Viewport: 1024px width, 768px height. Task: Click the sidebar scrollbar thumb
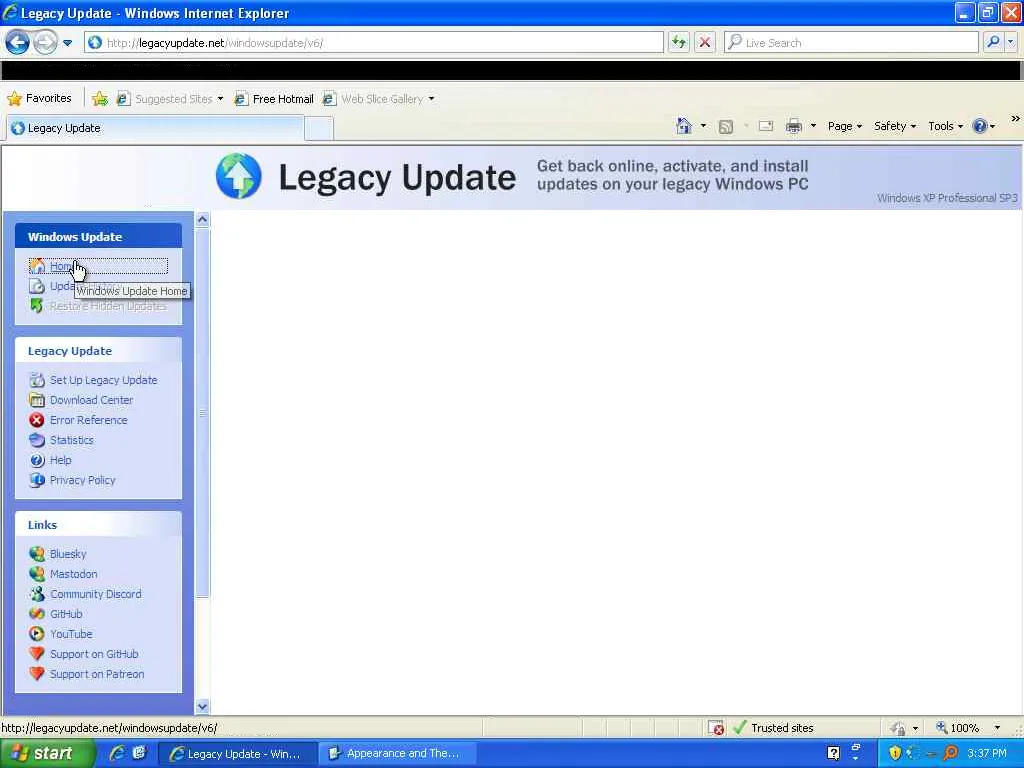[x=202, y=413]
